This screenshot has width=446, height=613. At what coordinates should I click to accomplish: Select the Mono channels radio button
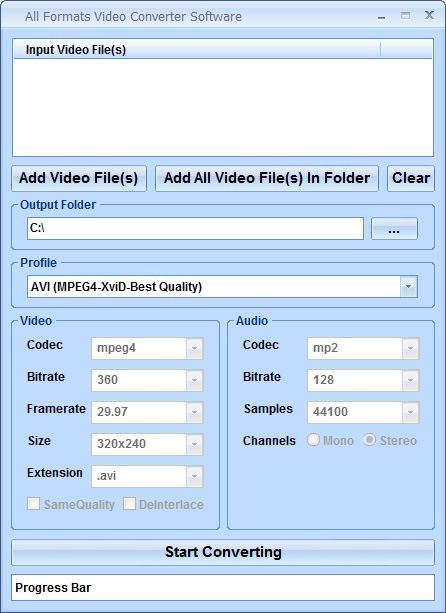pos(313,440)
